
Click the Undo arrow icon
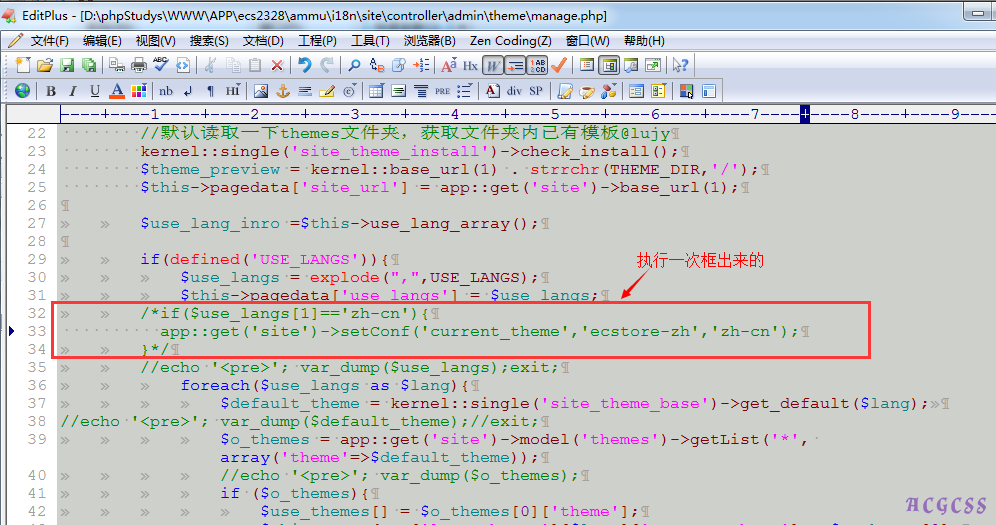pos(303,65)
